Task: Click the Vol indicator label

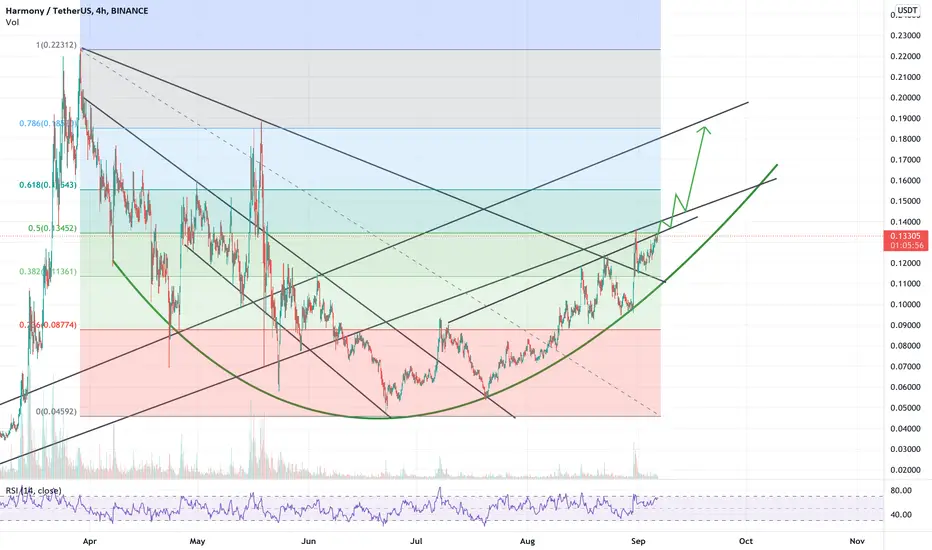Action: pyautogui.click(x=12, y=22)
